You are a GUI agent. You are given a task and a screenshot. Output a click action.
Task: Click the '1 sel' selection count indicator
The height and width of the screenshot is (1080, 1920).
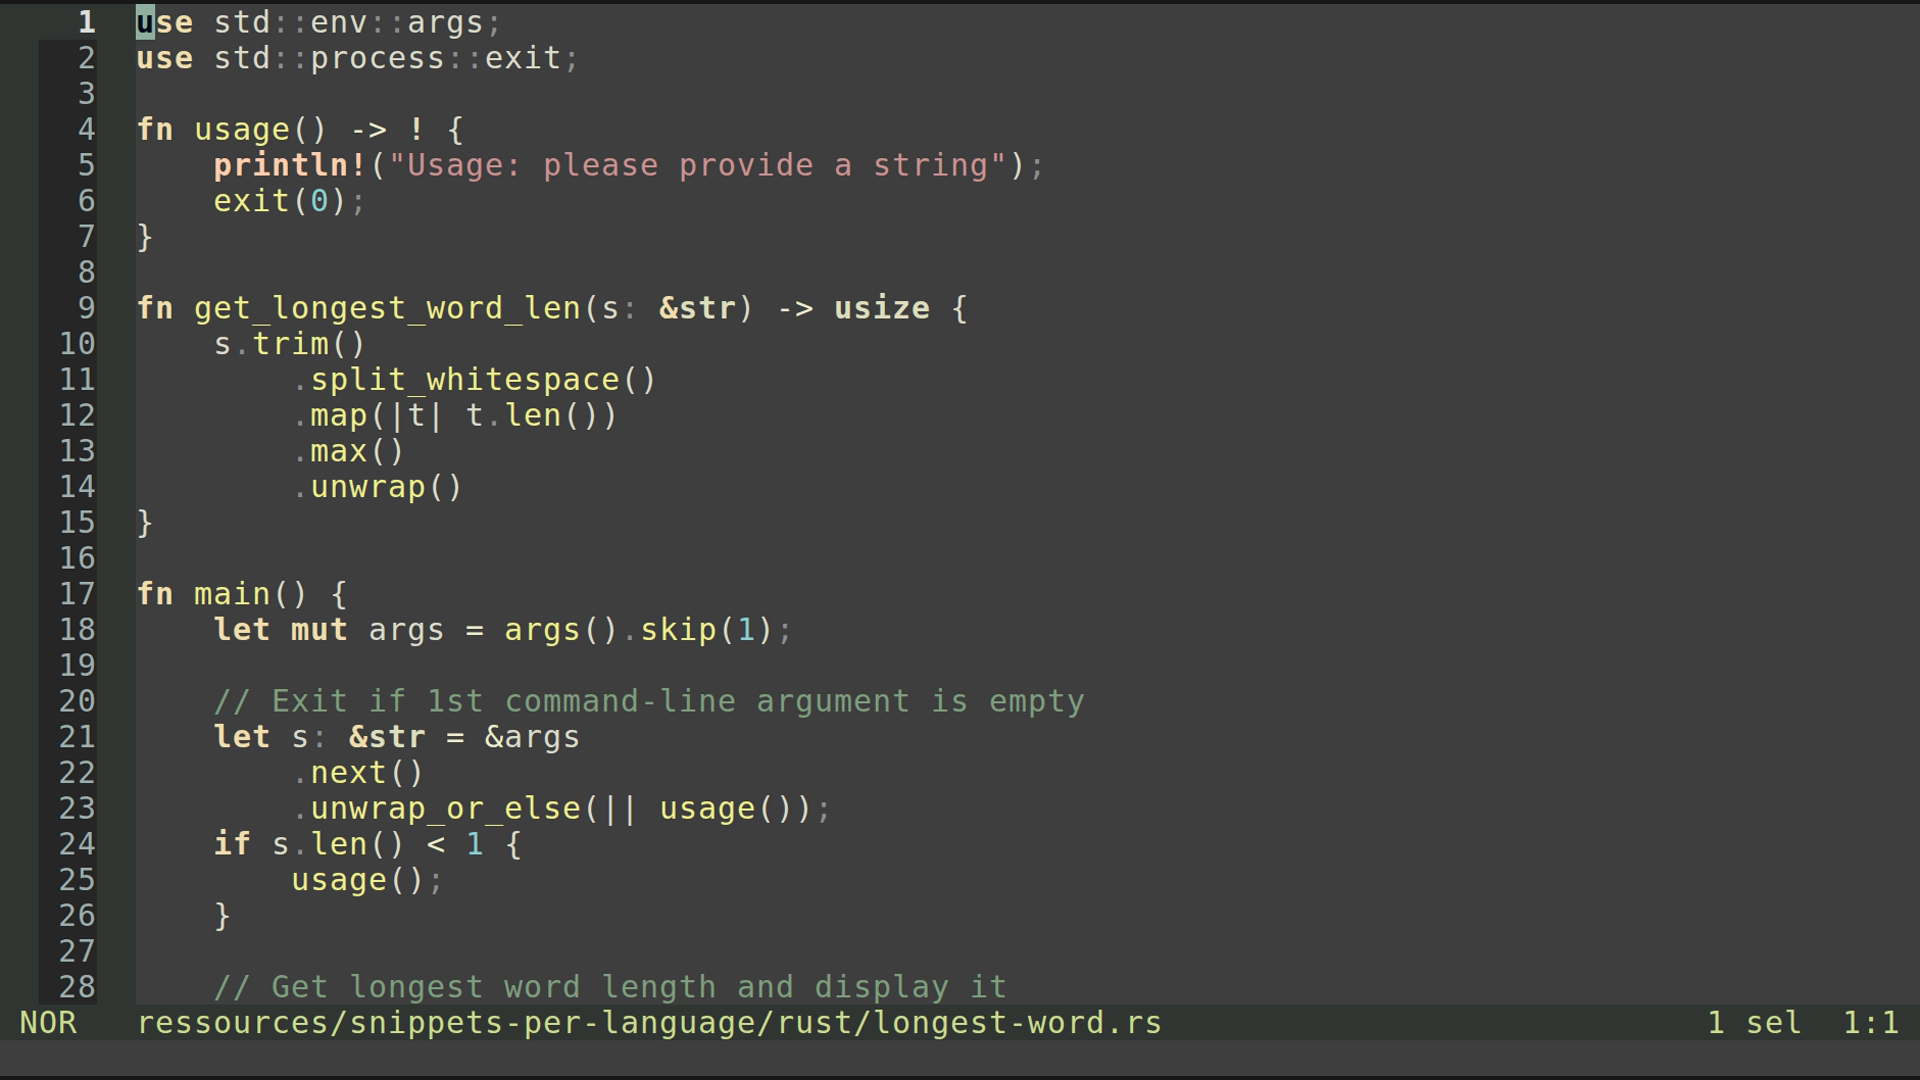coord(1754,1023)
